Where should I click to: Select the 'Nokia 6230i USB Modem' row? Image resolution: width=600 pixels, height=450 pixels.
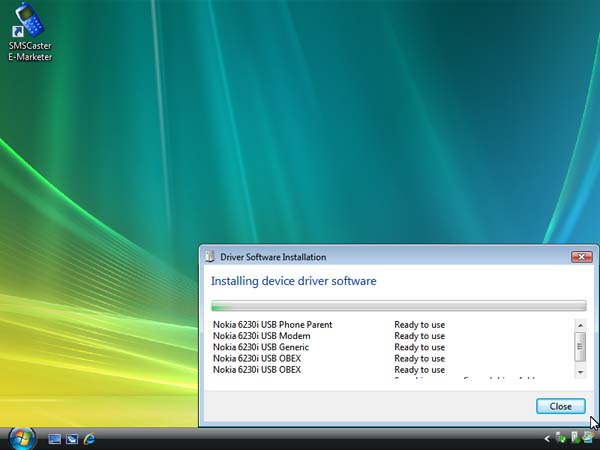click(x=262, y=336)
